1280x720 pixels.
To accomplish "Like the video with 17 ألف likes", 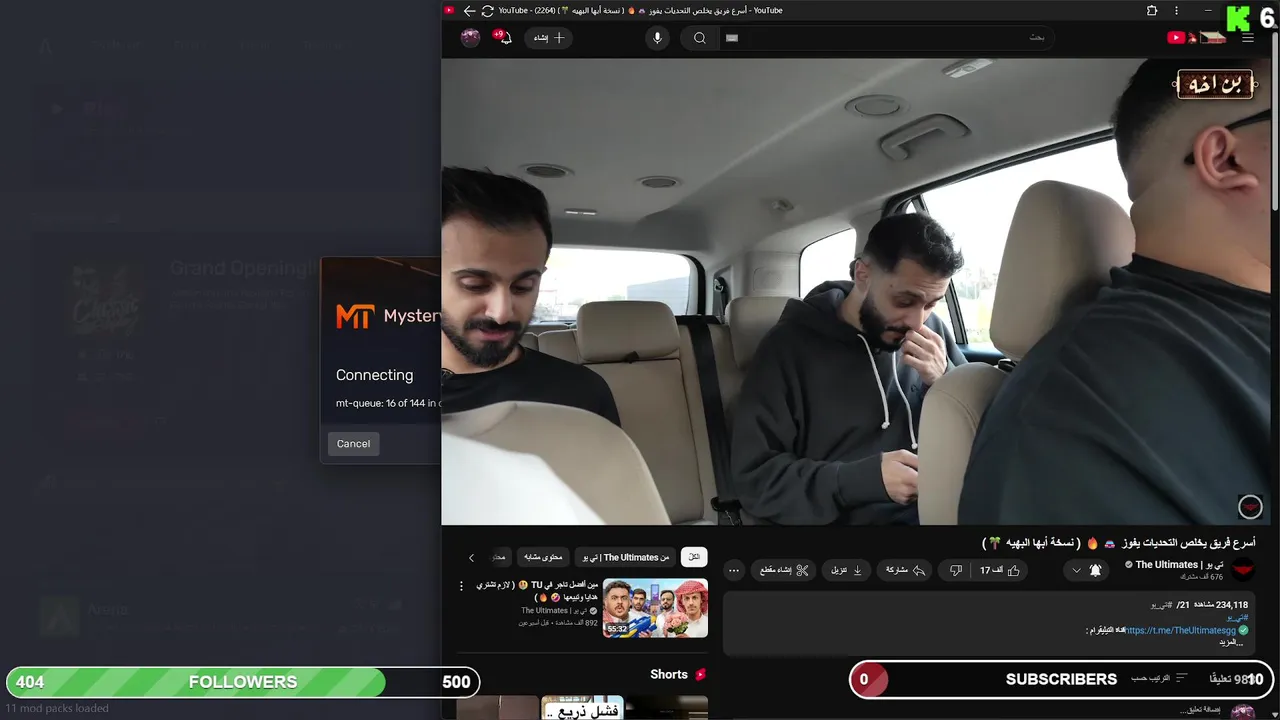I will (1000, 570).
